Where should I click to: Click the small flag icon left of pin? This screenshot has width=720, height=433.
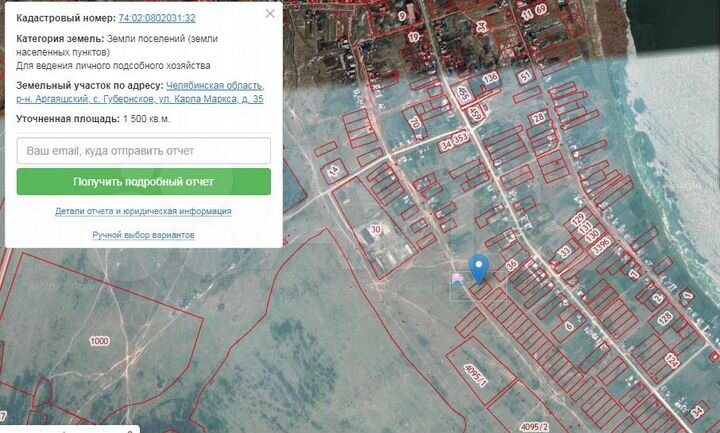click(x=457, y=279)
